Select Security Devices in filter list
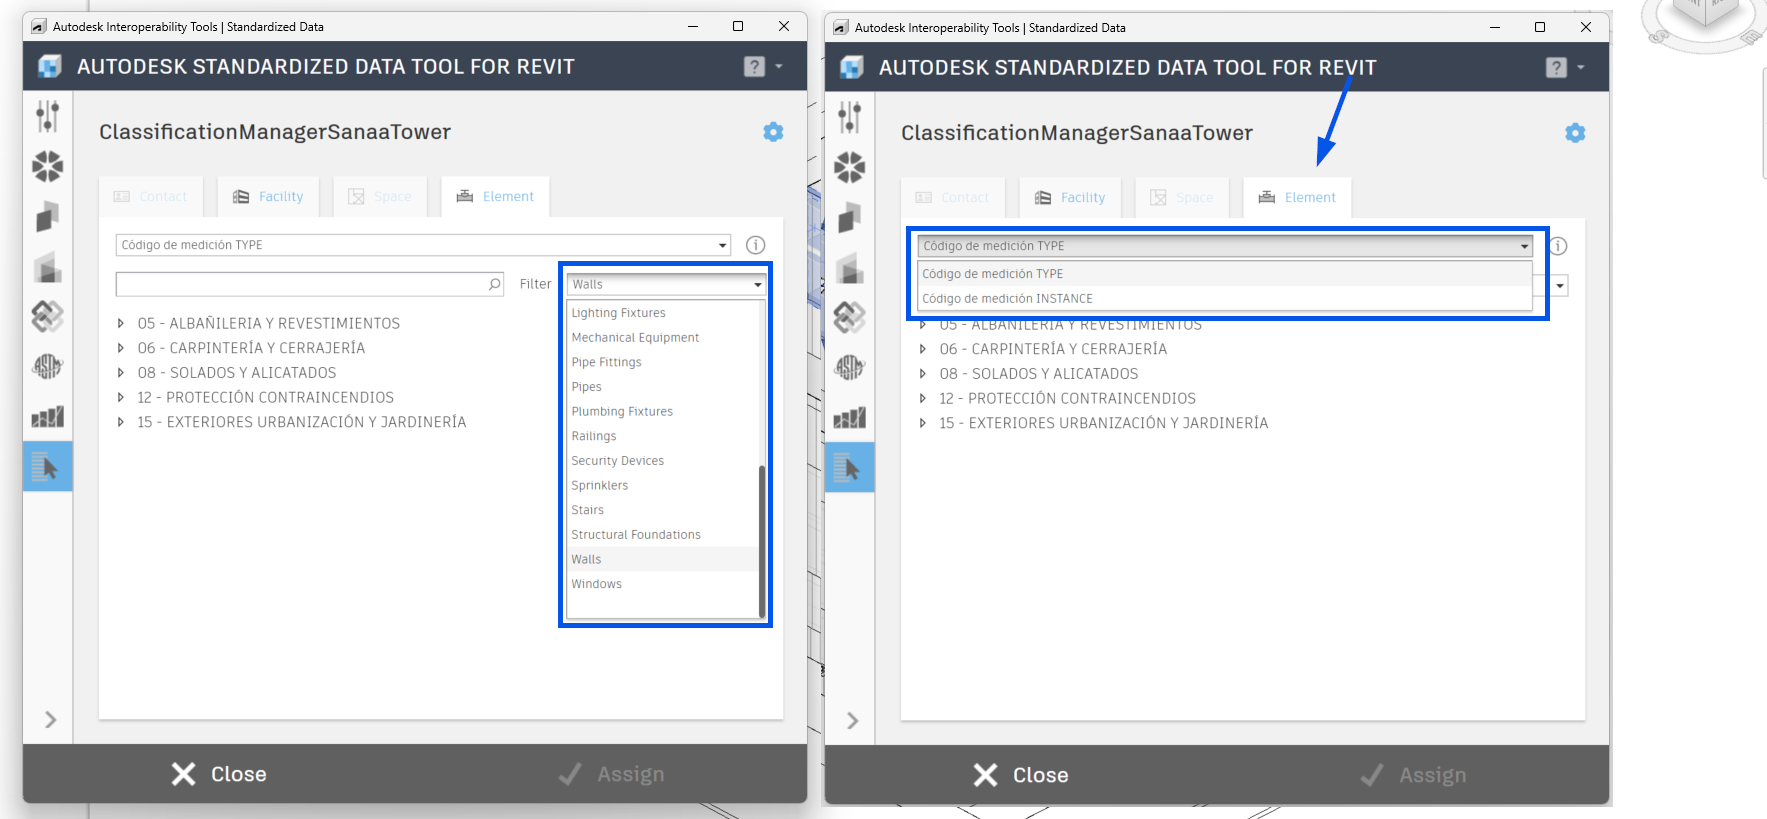 [663, 461]
